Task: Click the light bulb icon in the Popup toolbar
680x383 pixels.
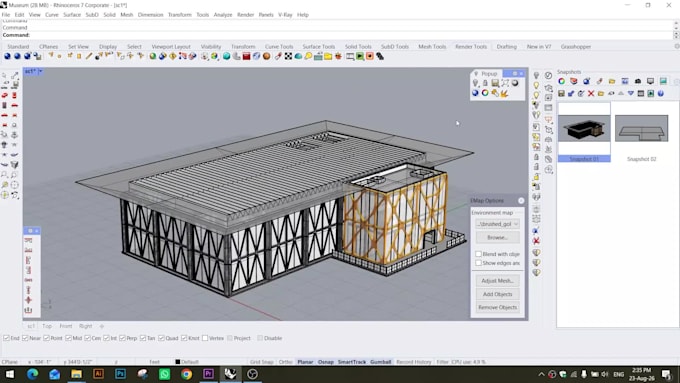Action: pyautogui.click(x=475, y=83)
